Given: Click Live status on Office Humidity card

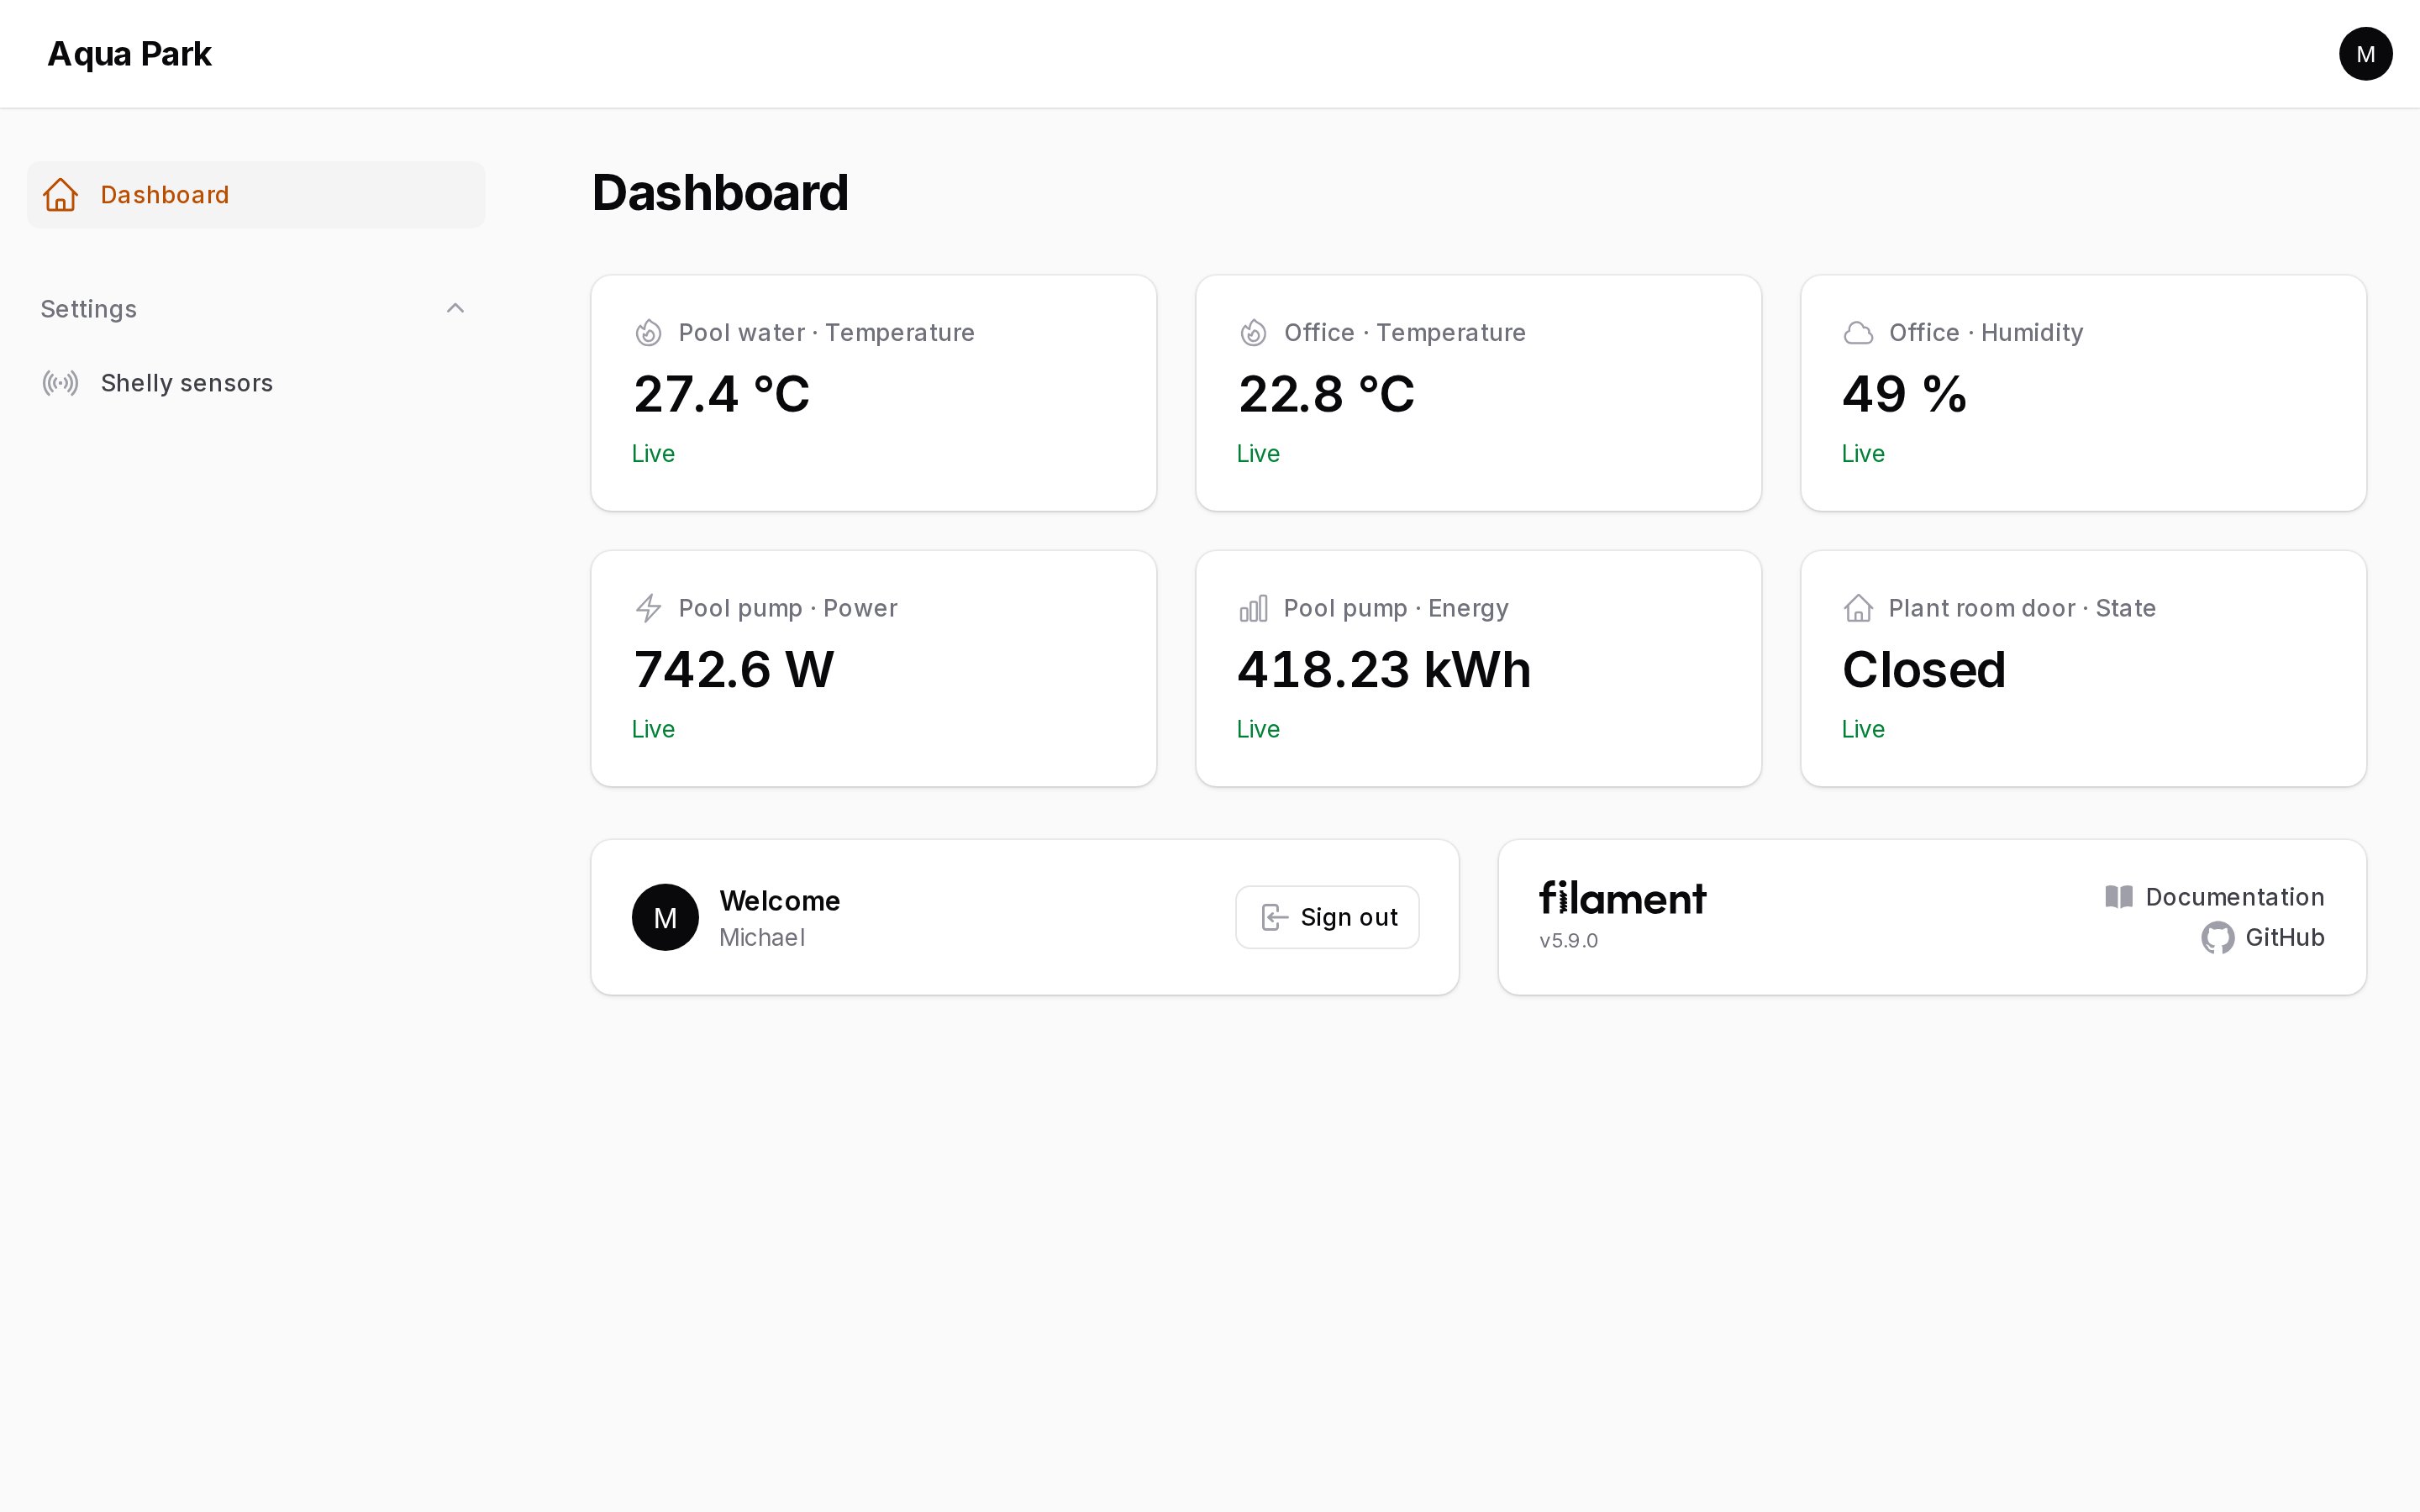Looking at the screenshot, I should point(1863,454).
